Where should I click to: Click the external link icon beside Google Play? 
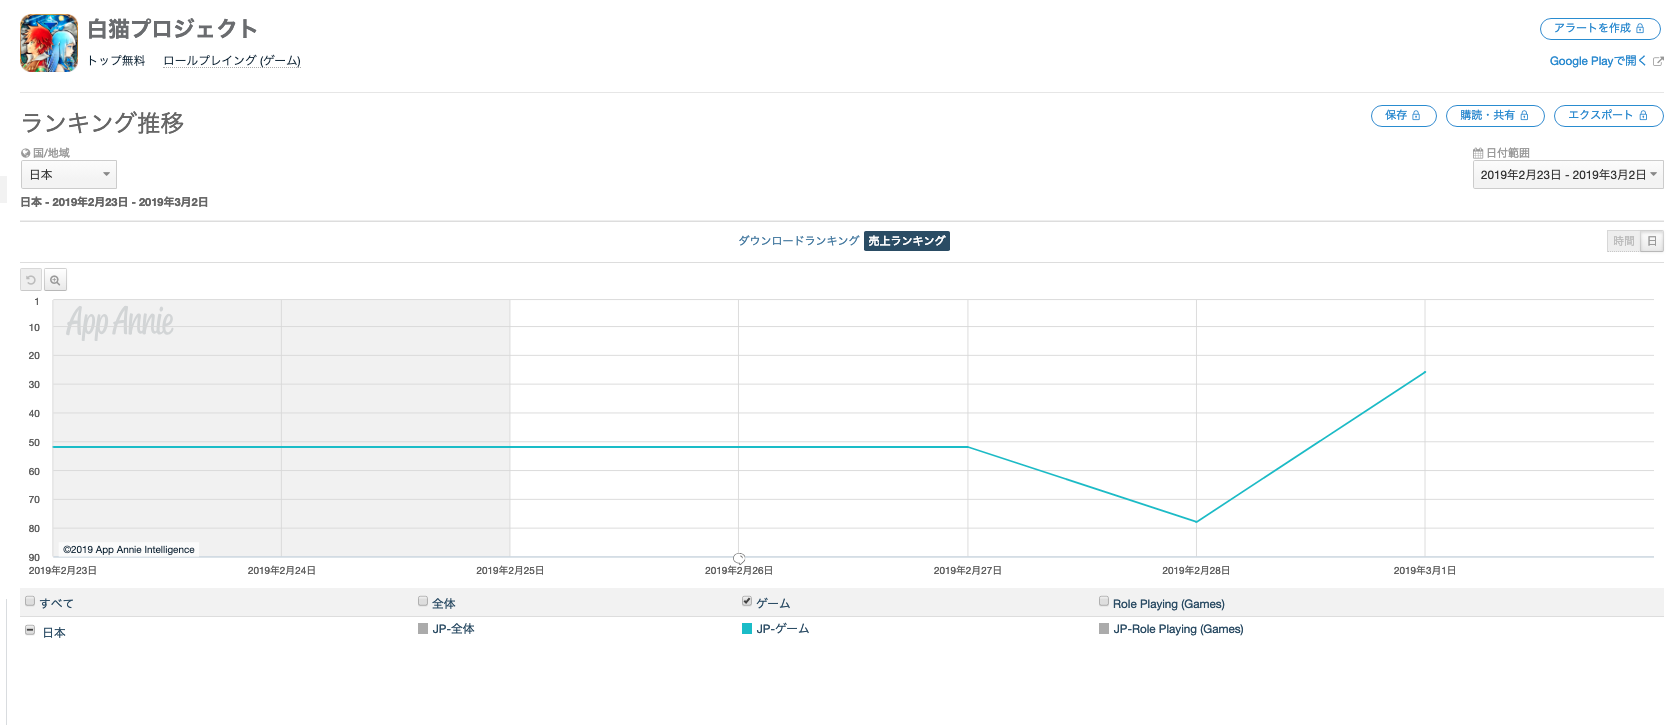1658,62
